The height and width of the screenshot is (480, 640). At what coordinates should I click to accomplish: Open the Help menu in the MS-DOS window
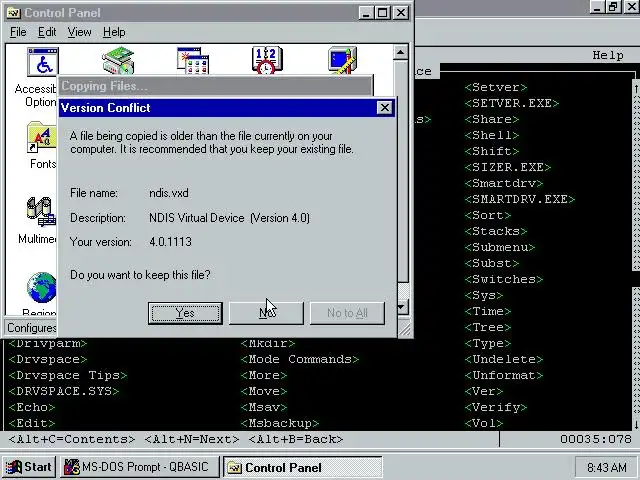608,55
